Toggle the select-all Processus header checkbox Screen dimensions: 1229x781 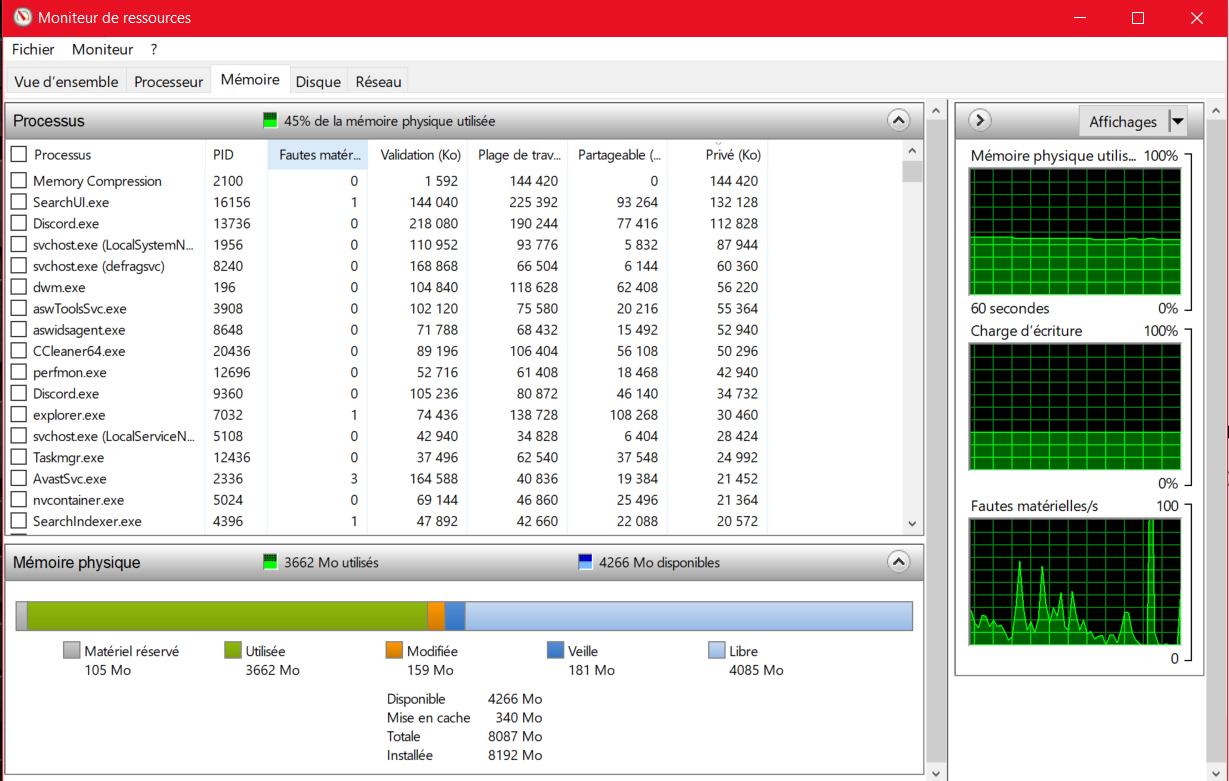click(x=18, y=155)
